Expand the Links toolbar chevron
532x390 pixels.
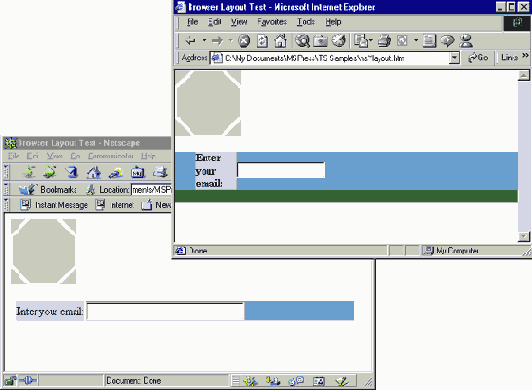tap(525, 55)
